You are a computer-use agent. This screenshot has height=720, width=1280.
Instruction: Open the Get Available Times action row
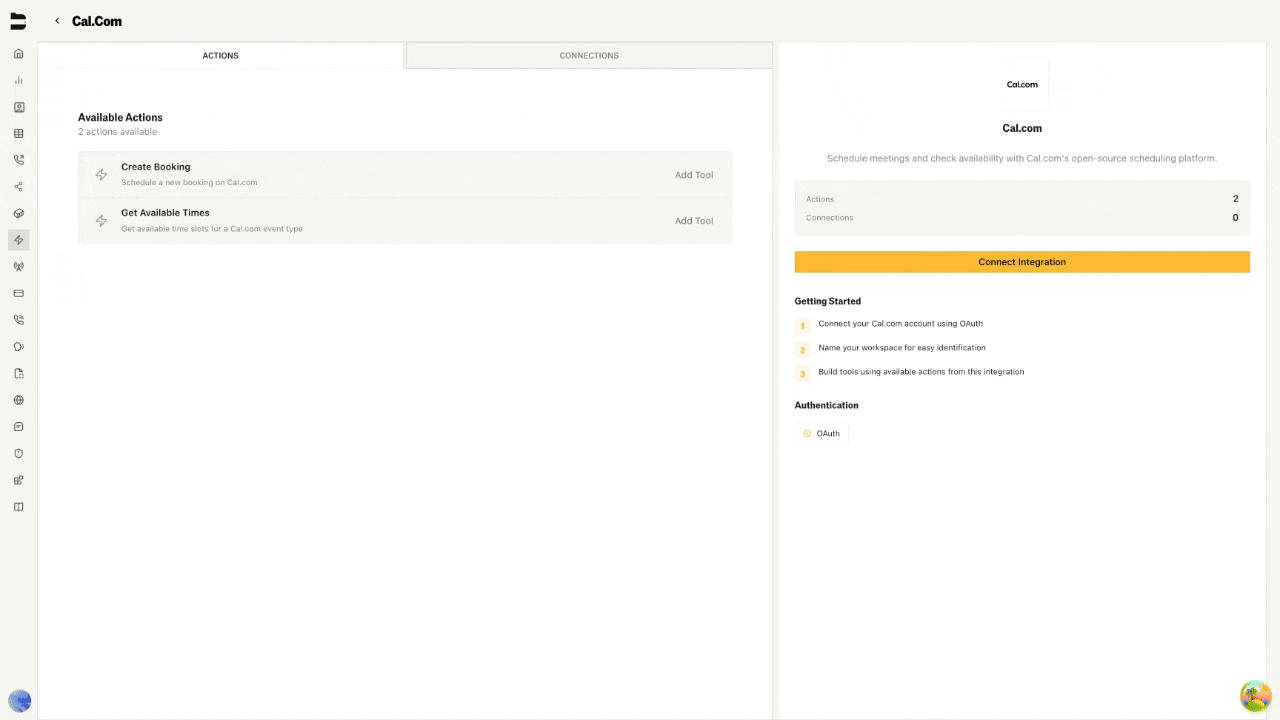(405, 221)
